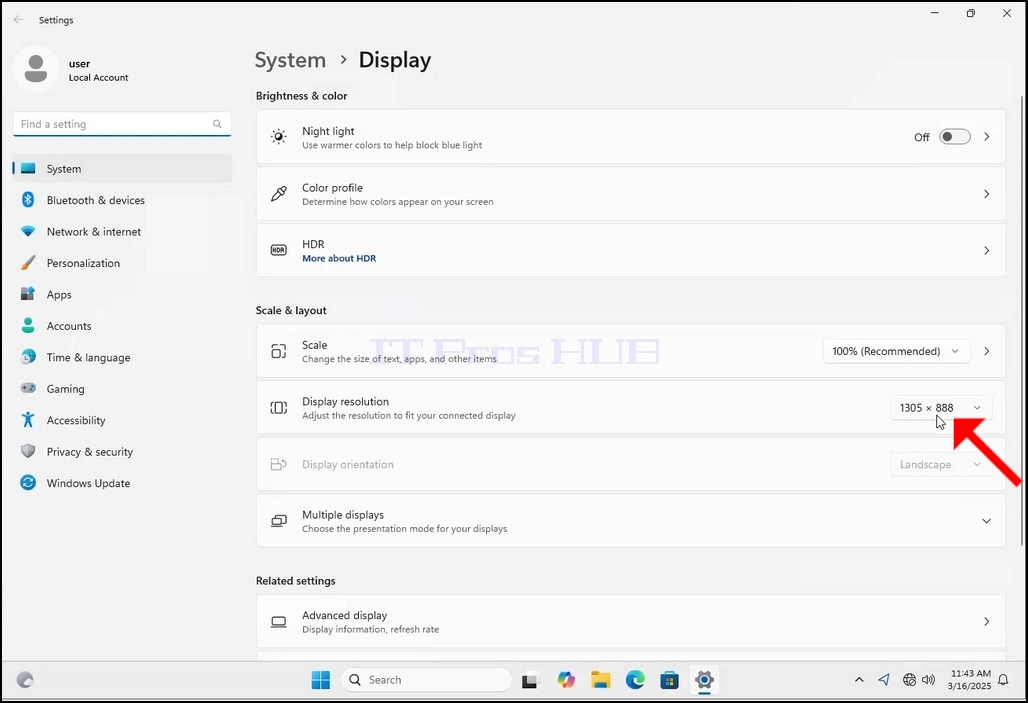Open Accessibility settings

coord(122,420)
